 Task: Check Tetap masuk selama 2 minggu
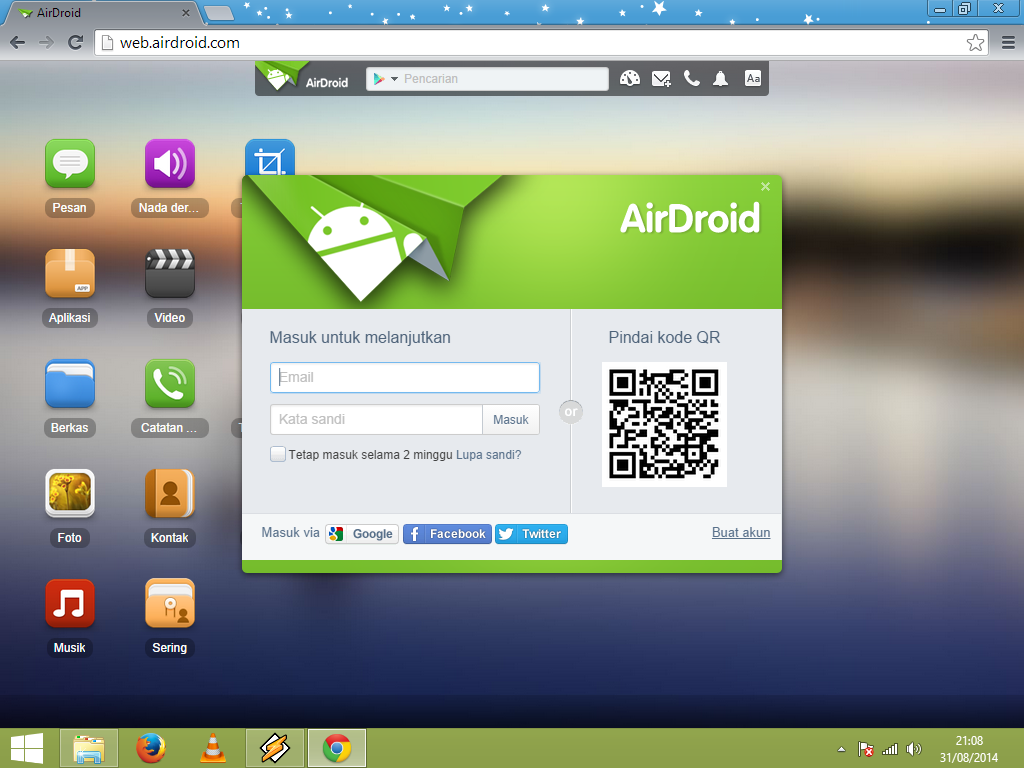(x=278, y=454)
